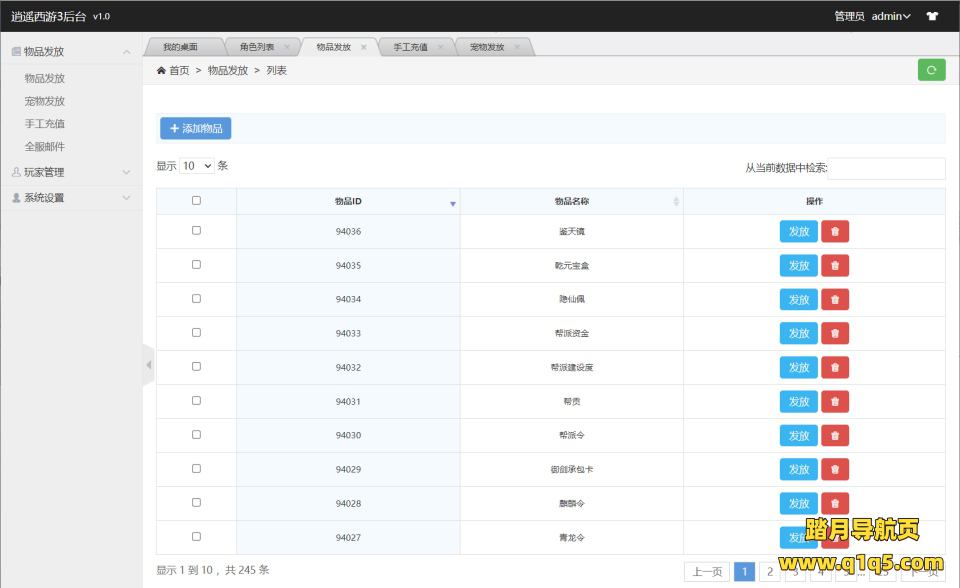Screen dimensions: 960x588
Task: Click 发放 button for item 94034
Action: 798,300
